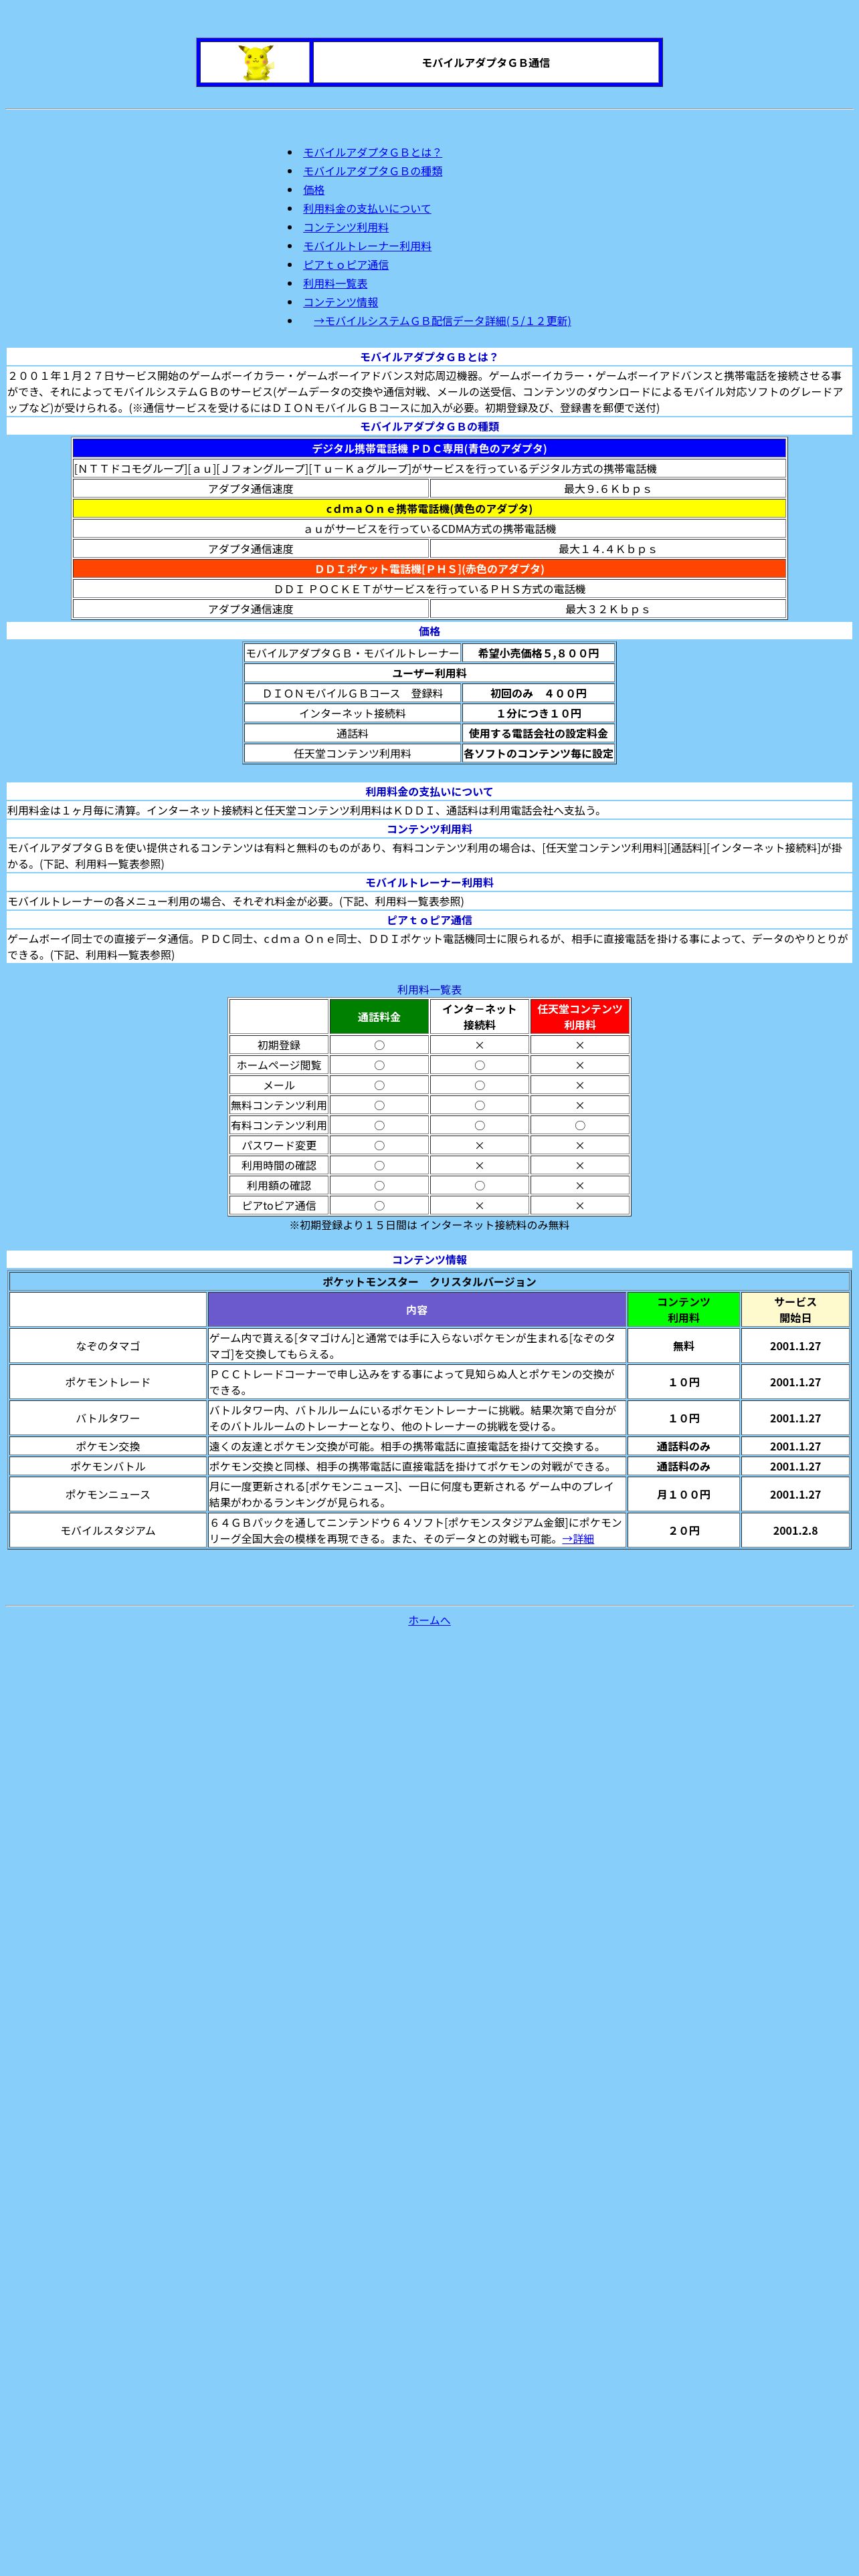
Task: Click the purple 内容 column header
Action: [417, 1310]
